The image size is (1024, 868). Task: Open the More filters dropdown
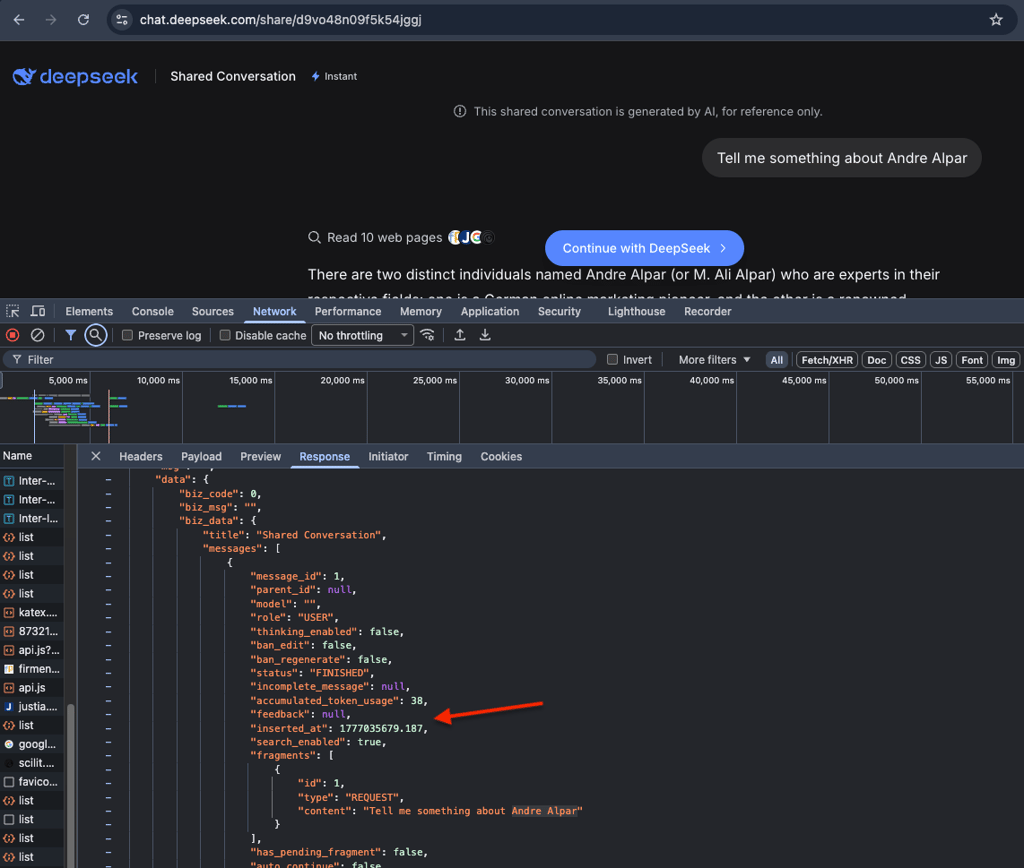[x=714, y=359]
